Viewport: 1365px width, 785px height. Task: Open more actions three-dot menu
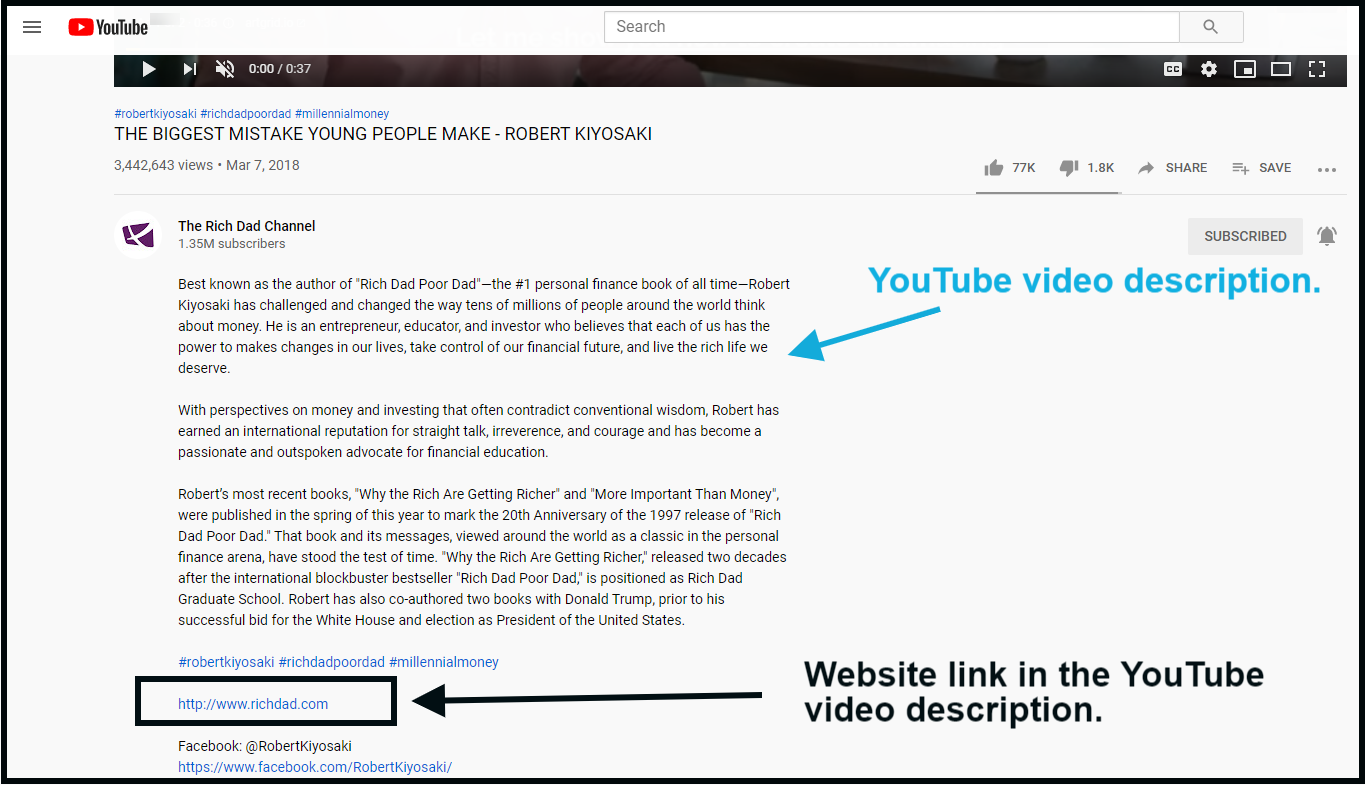1327,169
